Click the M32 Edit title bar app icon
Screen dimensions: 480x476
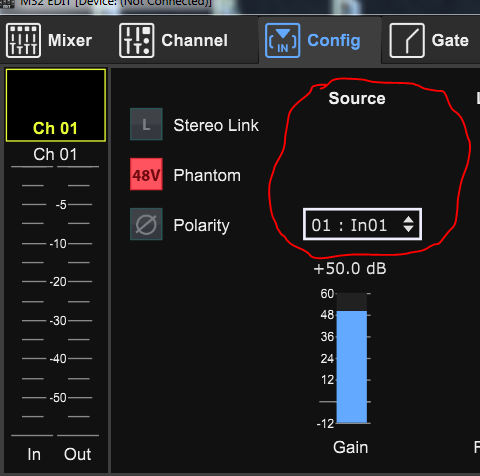(x=7, y=3)
